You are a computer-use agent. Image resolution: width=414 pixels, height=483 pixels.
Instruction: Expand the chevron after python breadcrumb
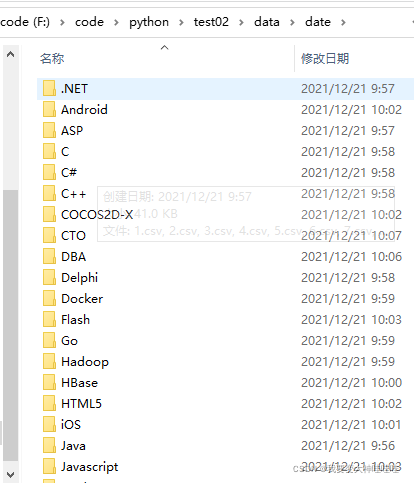pos(181,23)
